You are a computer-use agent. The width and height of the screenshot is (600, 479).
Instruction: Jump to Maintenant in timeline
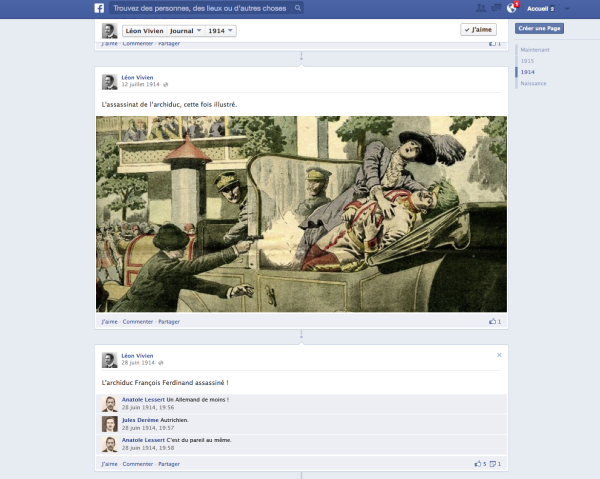coord(535,50)
